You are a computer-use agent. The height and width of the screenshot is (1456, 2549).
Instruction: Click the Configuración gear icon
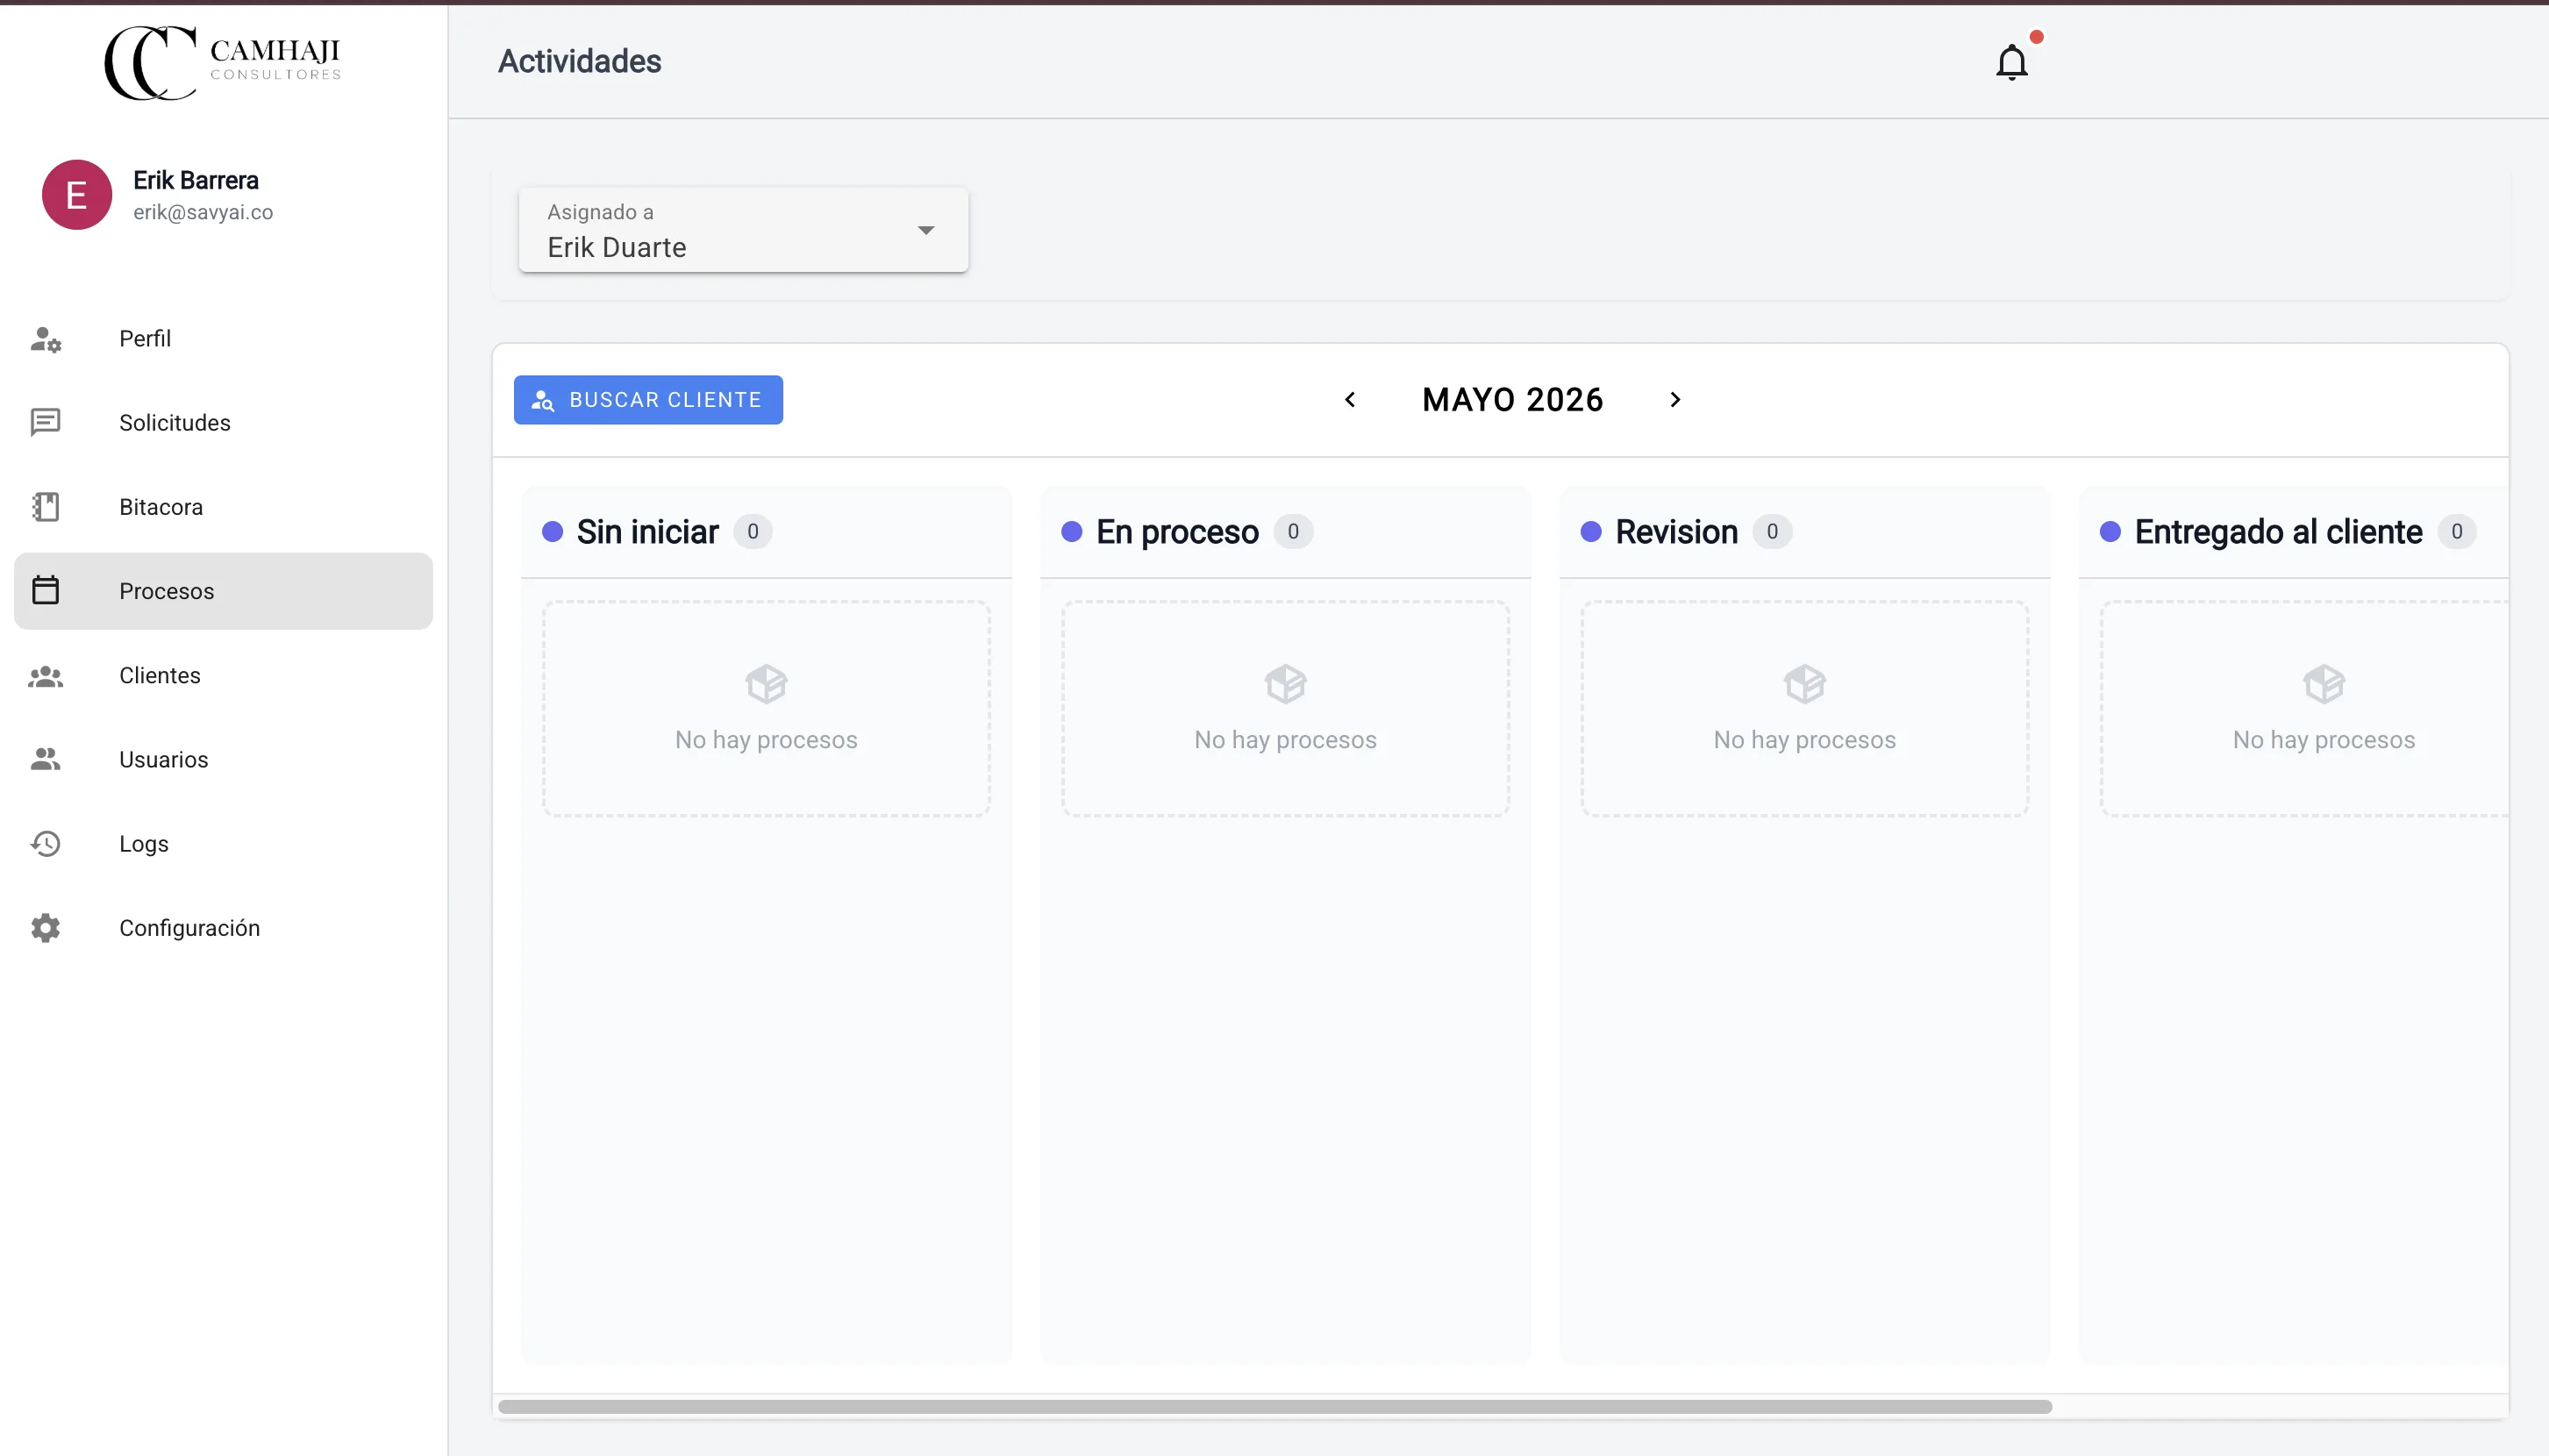pos(46,928)
